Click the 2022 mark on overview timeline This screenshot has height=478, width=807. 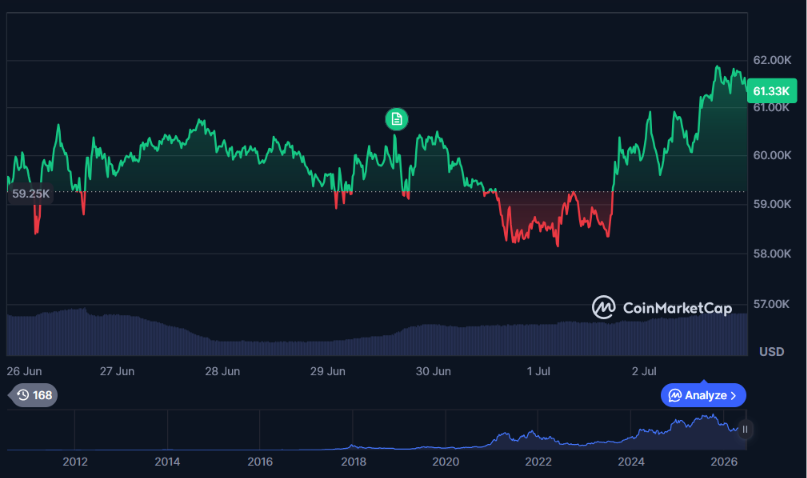(538, 462)
